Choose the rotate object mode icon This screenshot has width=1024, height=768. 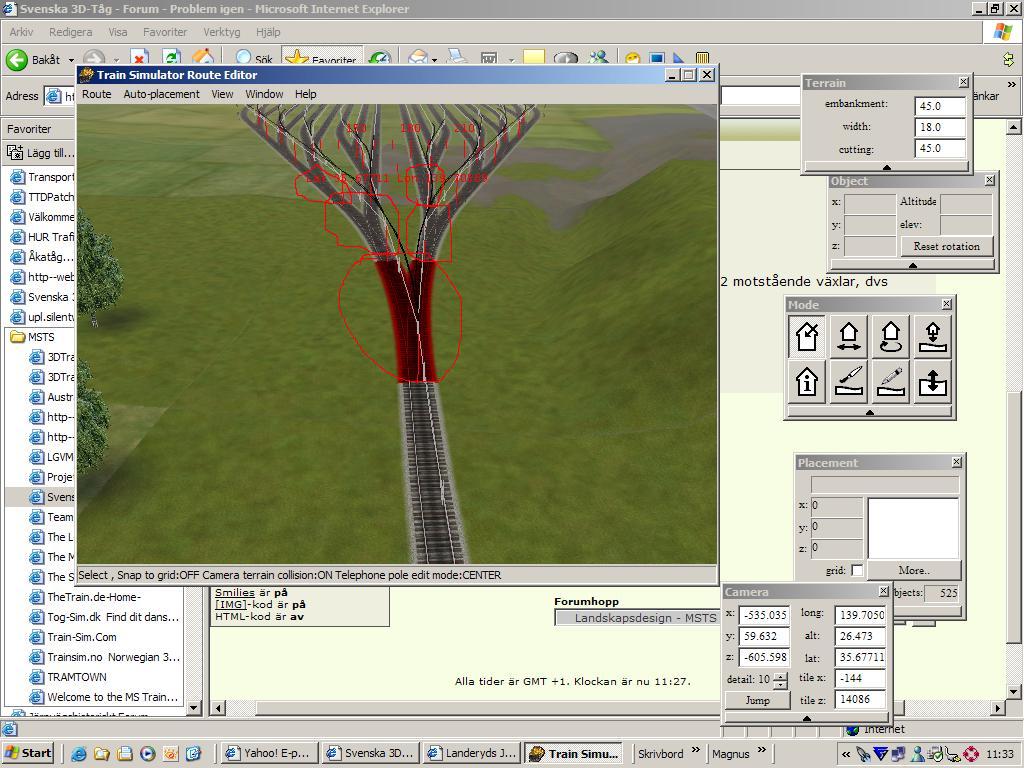tap(891, 336)
